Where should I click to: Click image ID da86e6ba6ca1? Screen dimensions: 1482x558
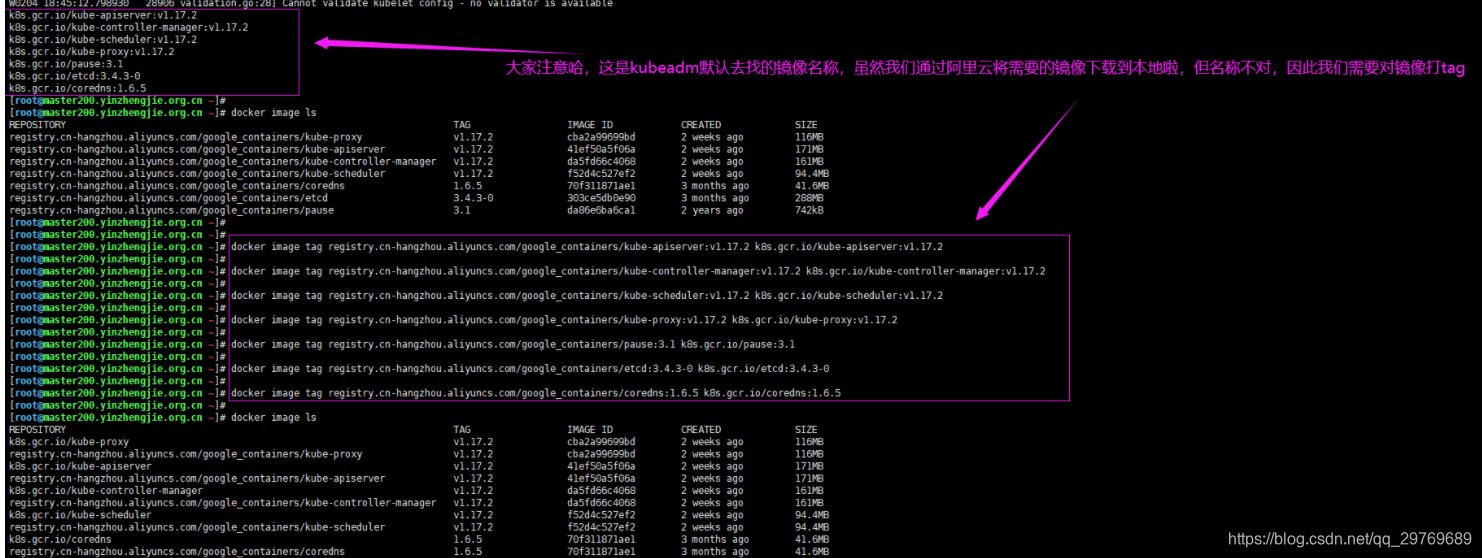point(601,210)
